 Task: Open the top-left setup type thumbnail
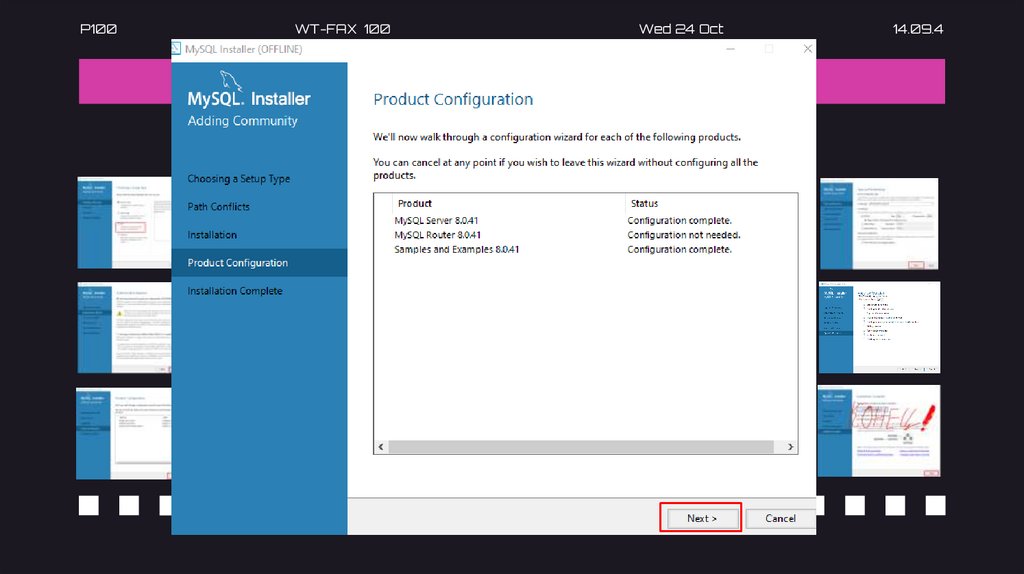coord(124,223)
